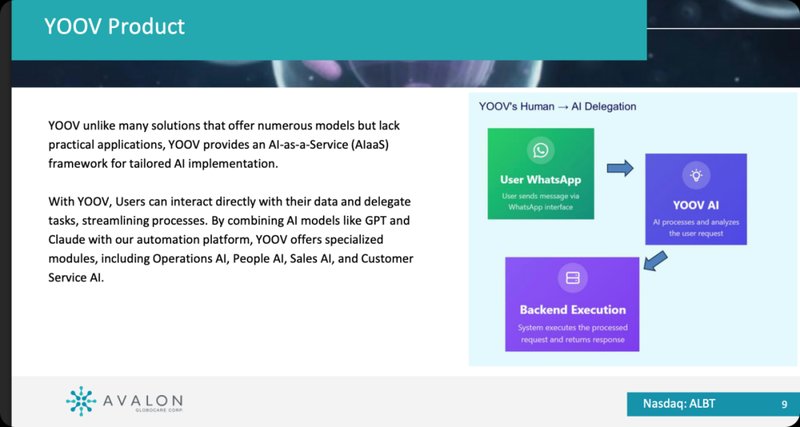Image resolution: width=800 pixels, height=427 pixels.
Task: Click the paragraph starting "With YOOV, Users"
Action: tap(230, 240)
